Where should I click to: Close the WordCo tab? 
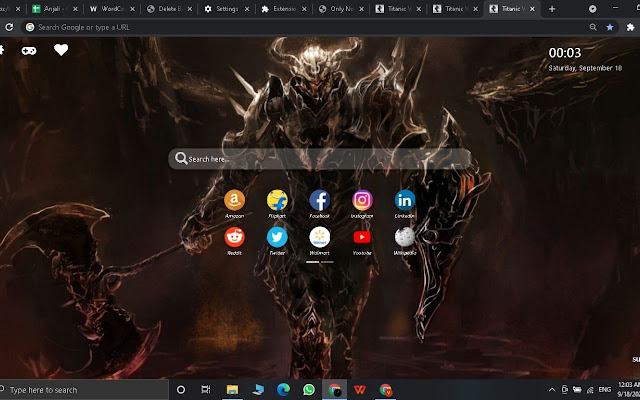pyautogui.click(x=133, y=9)
